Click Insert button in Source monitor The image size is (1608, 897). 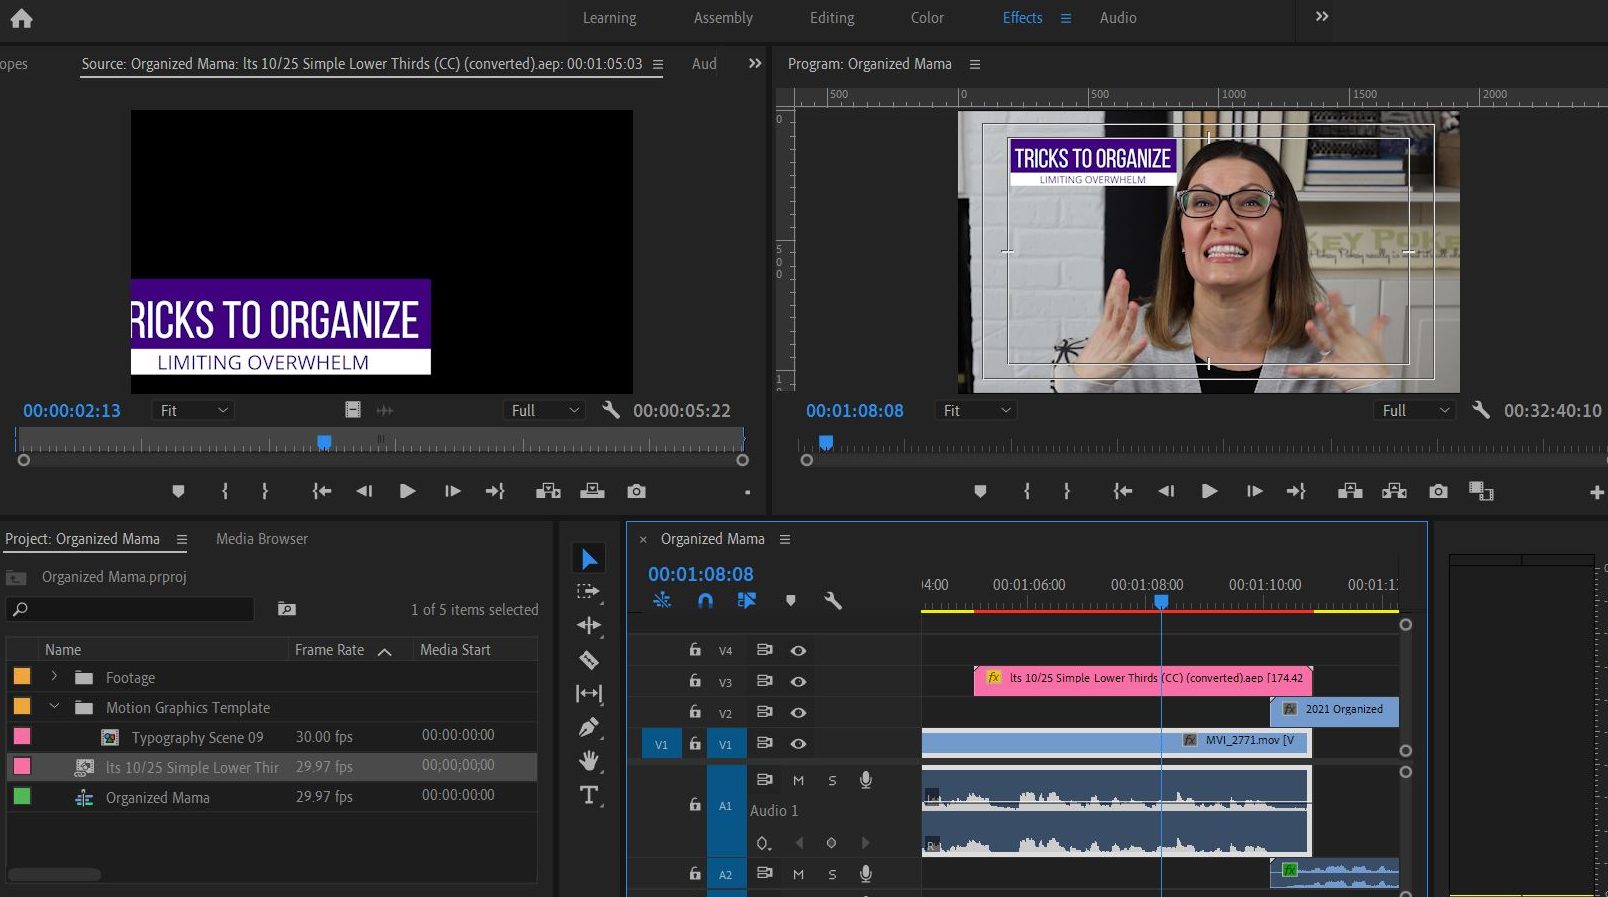[x=548, y=491]
